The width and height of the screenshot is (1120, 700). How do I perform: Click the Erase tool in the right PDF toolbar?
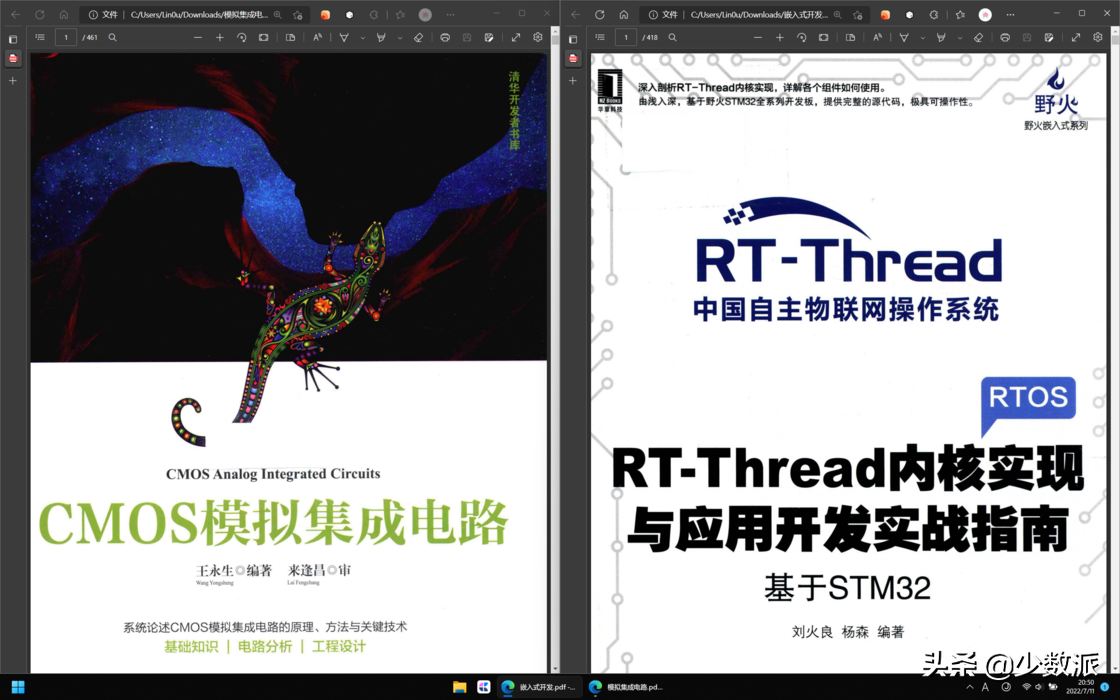coord(978,37)
